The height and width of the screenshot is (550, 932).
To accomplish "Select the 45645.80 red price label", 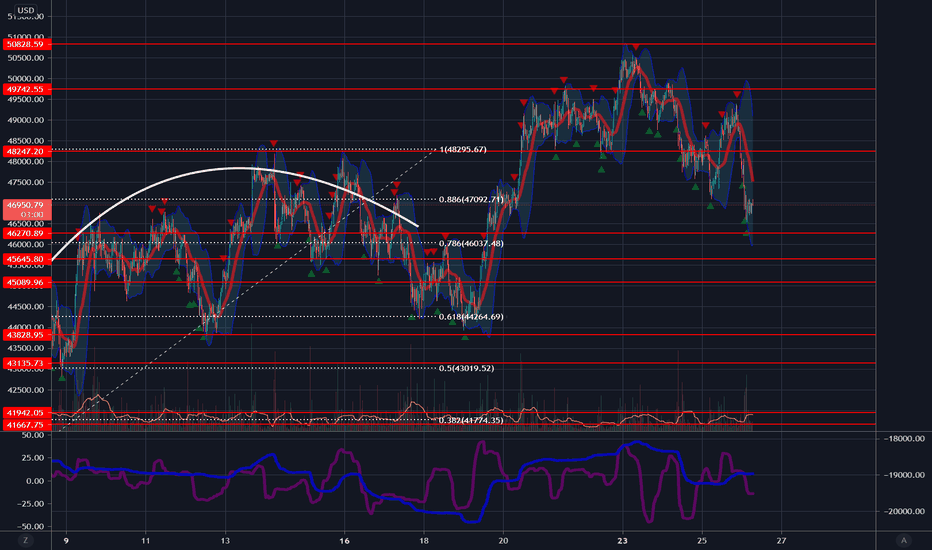I will click(27, 259).
